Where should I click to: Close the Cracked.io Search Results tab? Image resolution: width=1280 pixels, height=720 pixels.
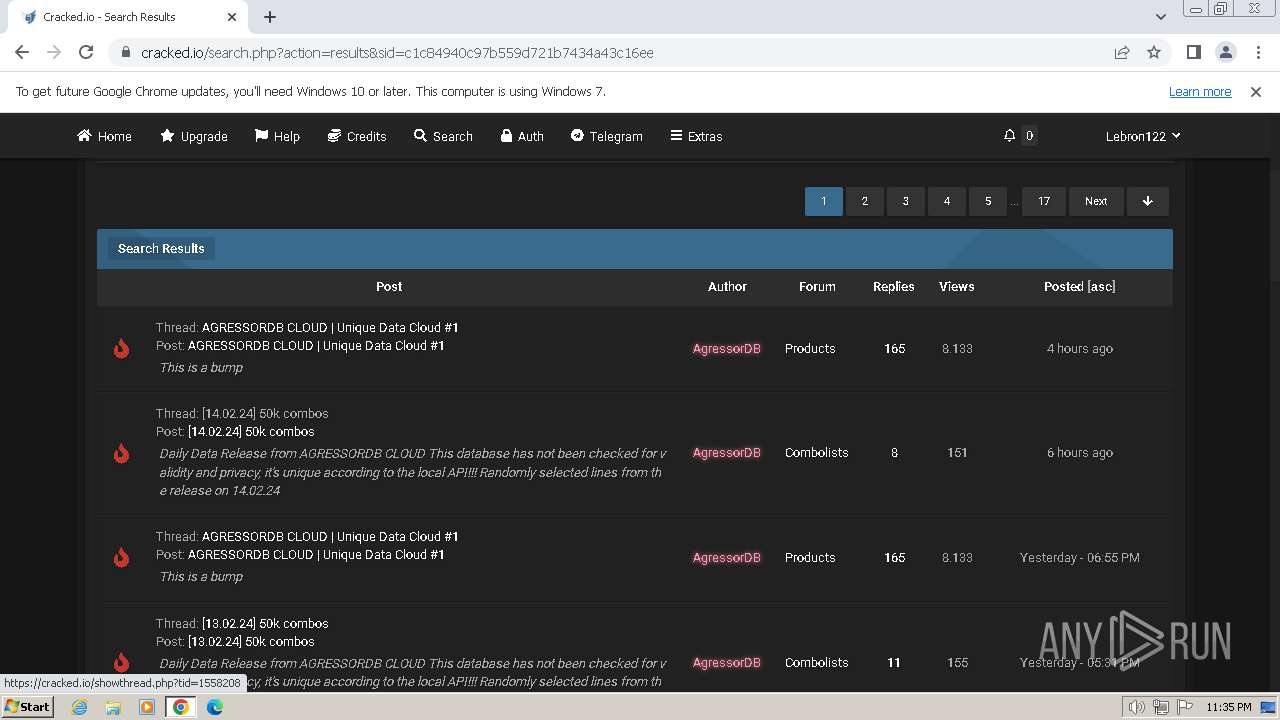coord(232,17)
